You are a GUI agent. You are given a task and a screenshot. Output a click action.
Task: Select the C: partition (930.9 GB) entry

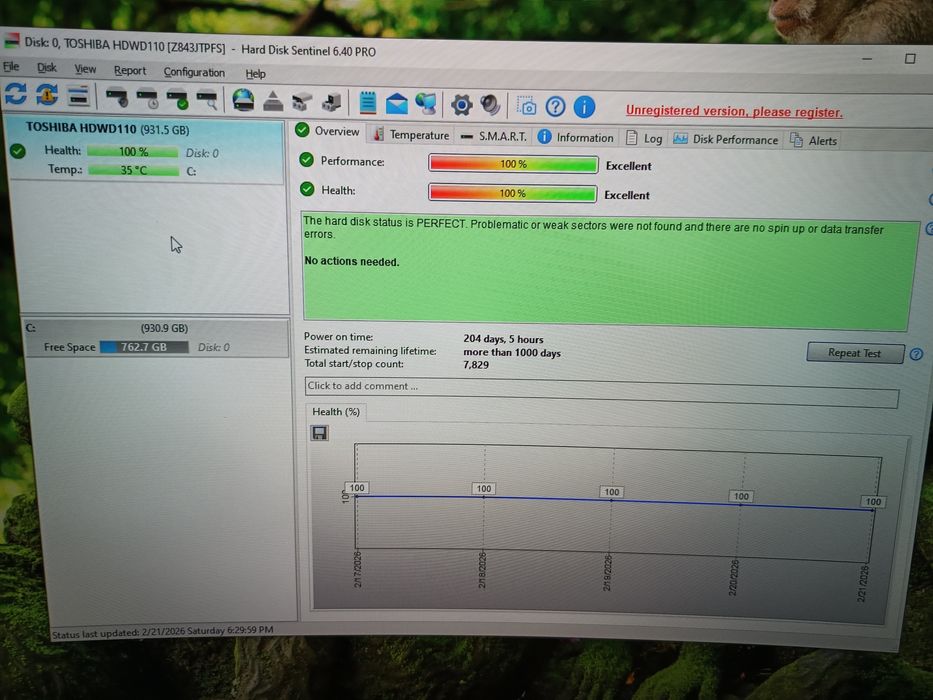pyautogui.click(x=156, y=338)
